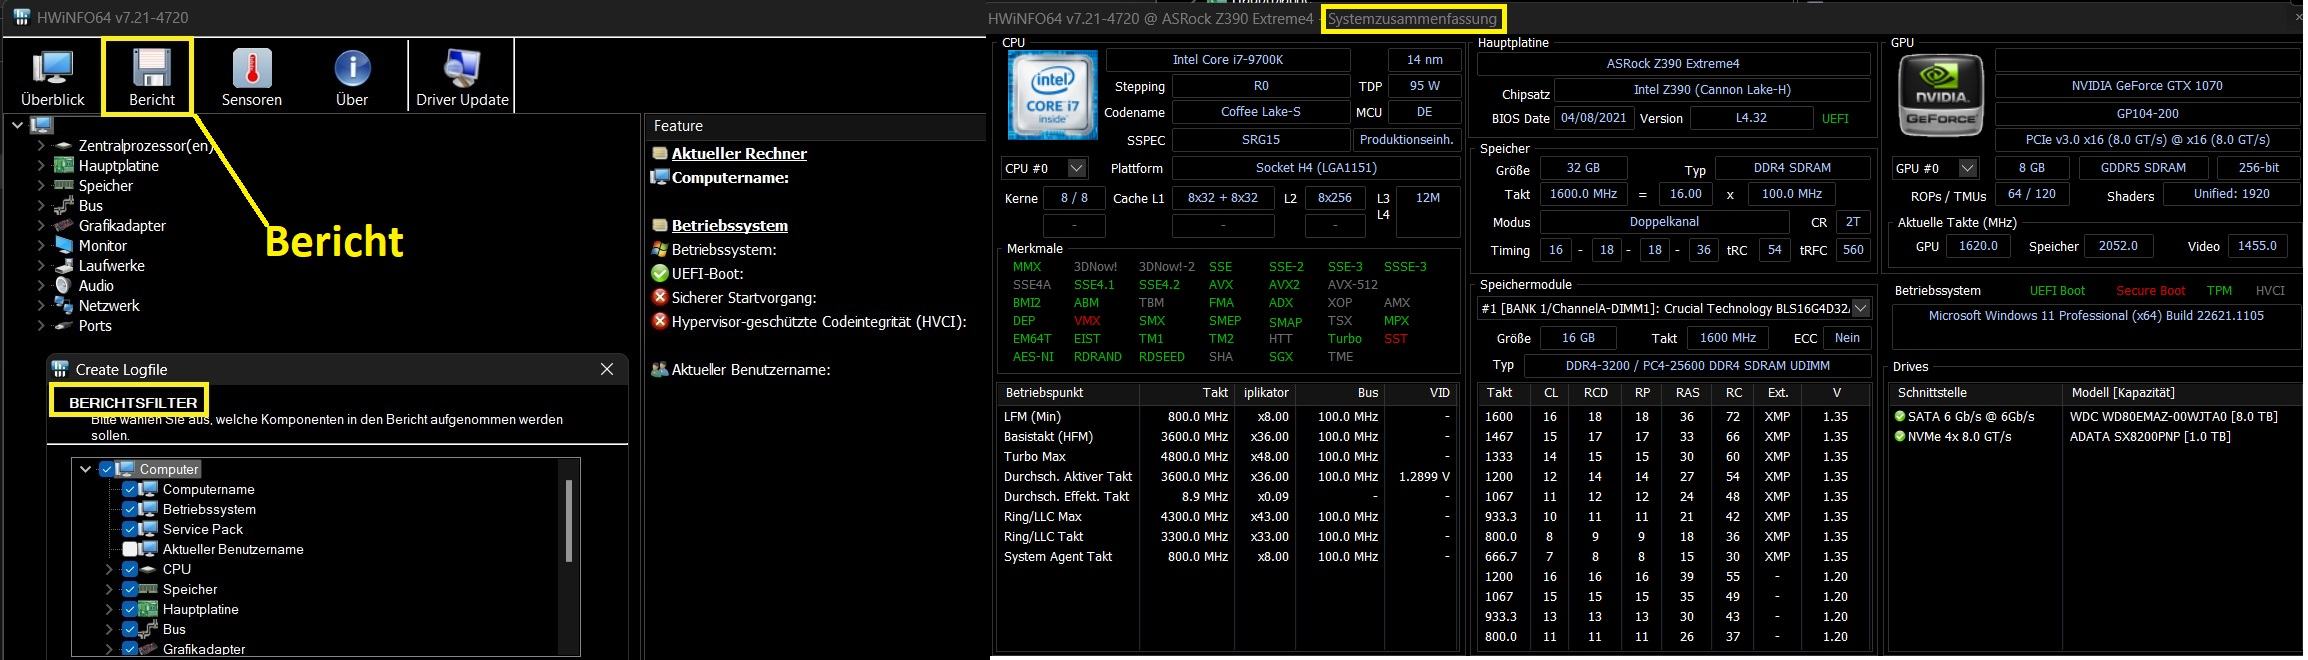The image size is (2308, 660).
Task: Toggle CPU checkbox in Create Logfile
Action: point(129,569)
